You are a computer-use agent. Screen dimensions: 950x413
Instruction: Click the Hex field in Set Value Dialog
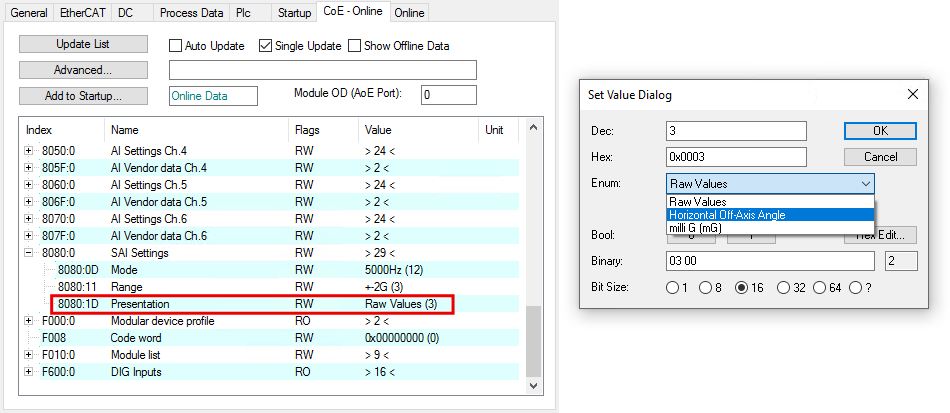click(736, 157)
